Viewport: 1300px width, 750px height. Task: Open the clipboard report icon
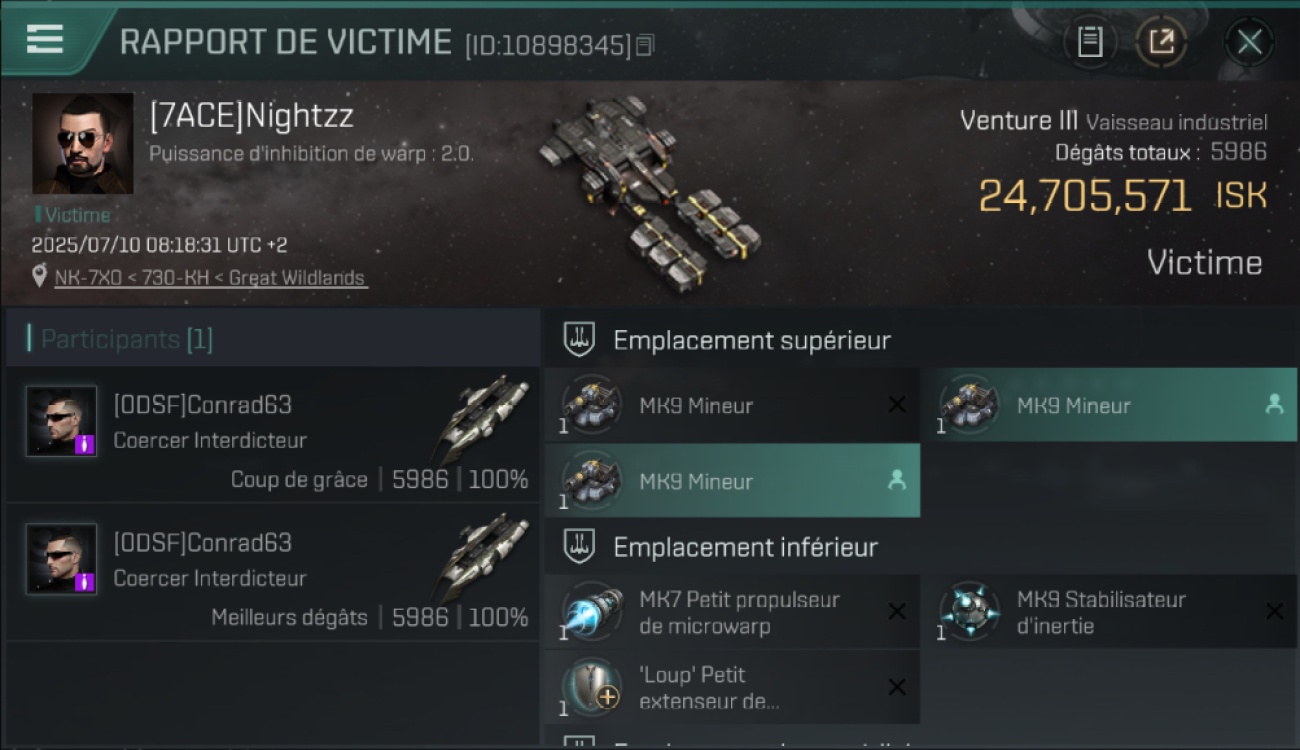(x=1090, y=42)
